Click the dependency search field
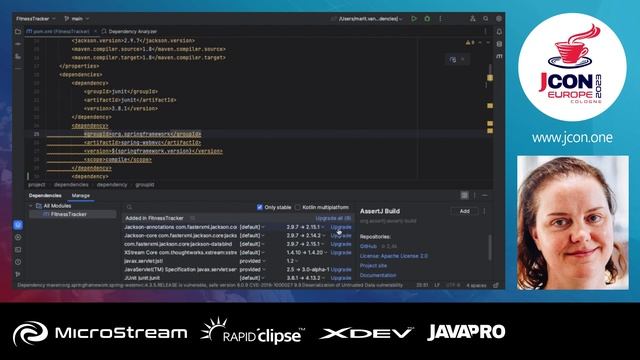 coord(189,207)
